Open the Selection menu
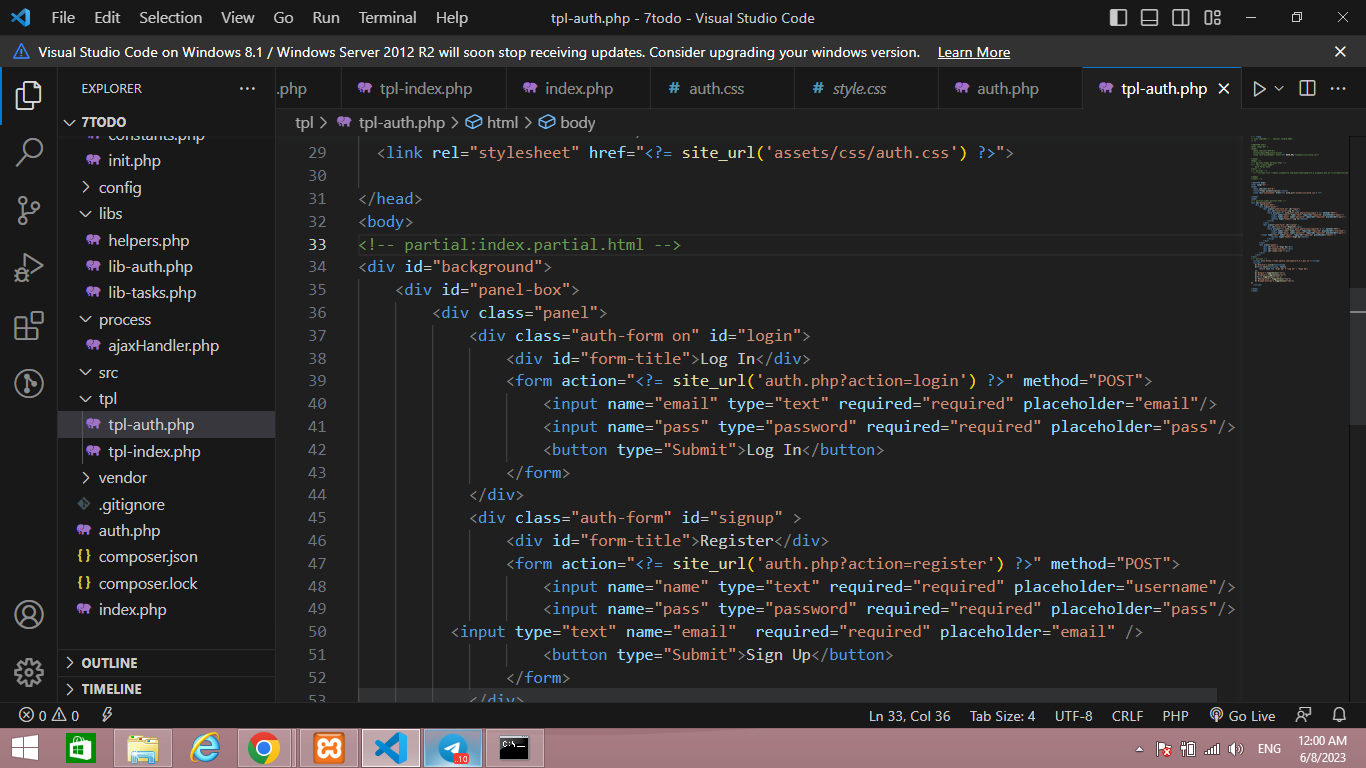This screenshot has width=1366, height=768. coord(170,18)
